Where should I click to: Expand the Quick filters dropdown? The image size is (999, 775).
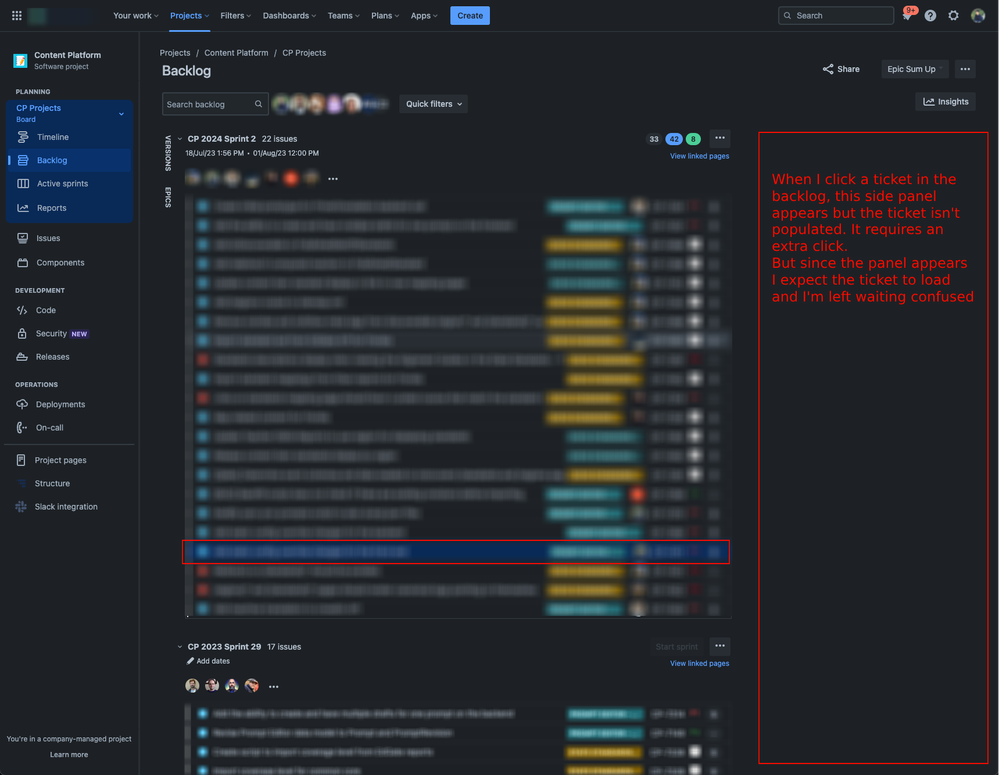(x=432, y=104)
